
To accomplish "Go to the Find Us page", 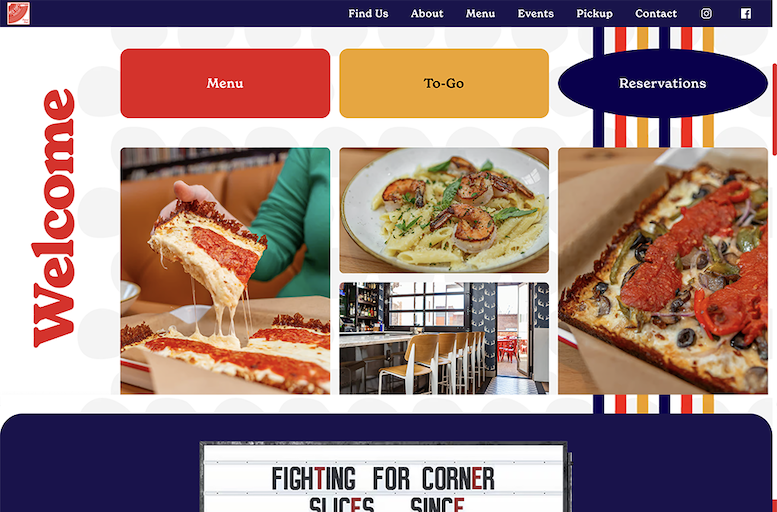I will (368, 13).
